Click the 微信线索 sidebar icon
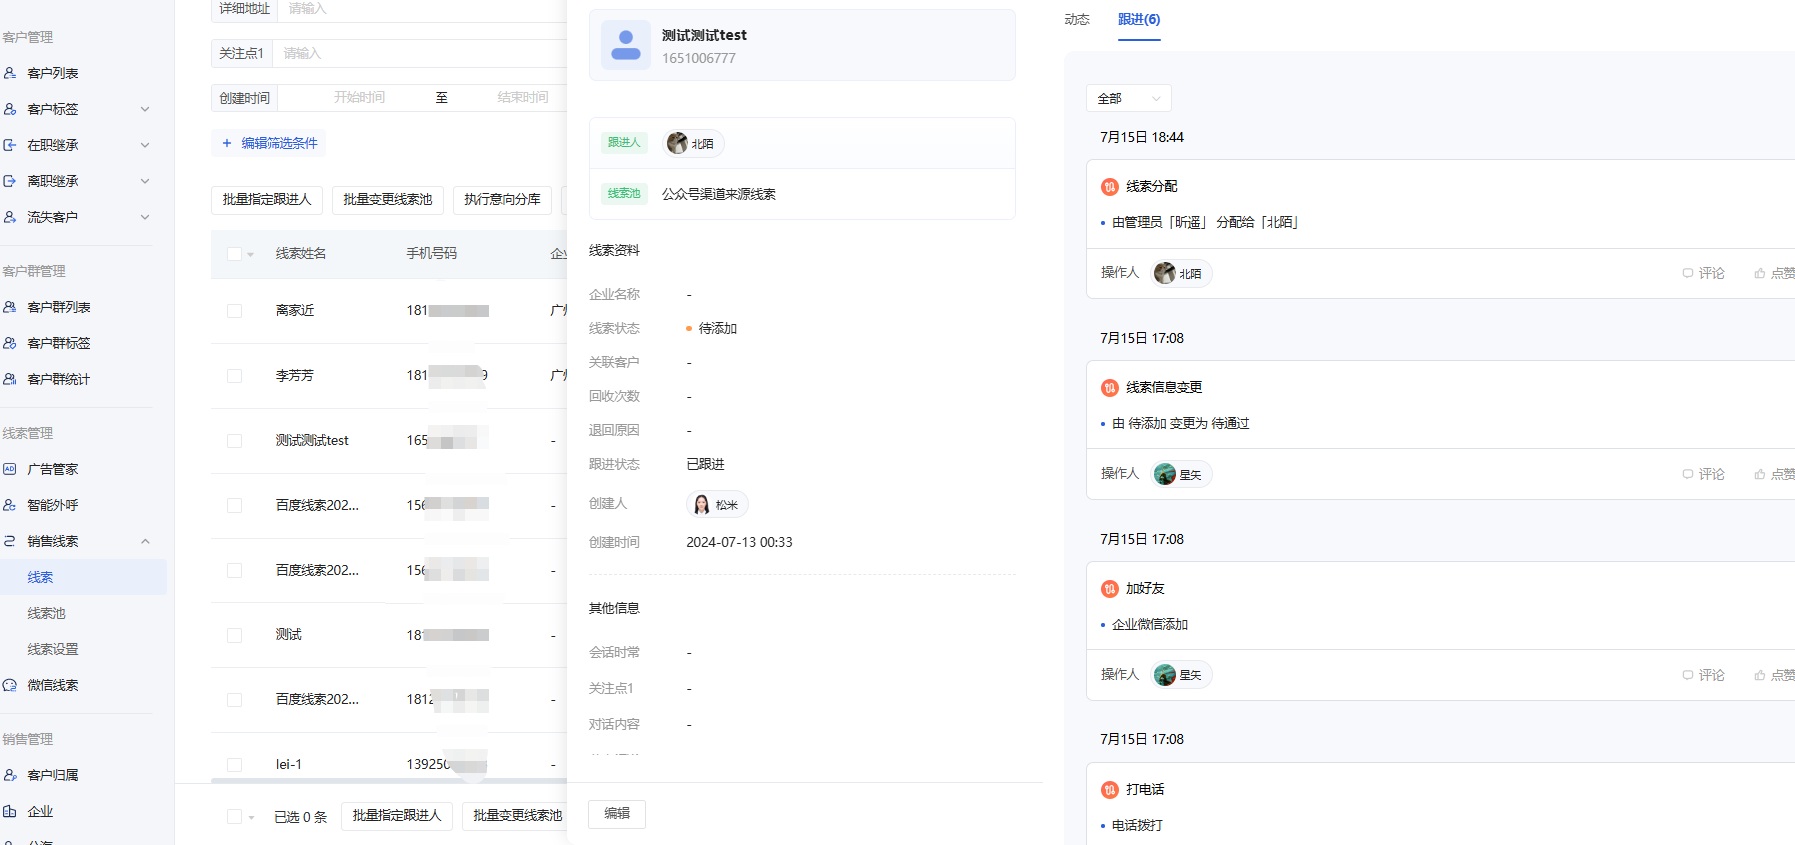The height and width of the screenshot is (845, 1795). tap(10, 685)
